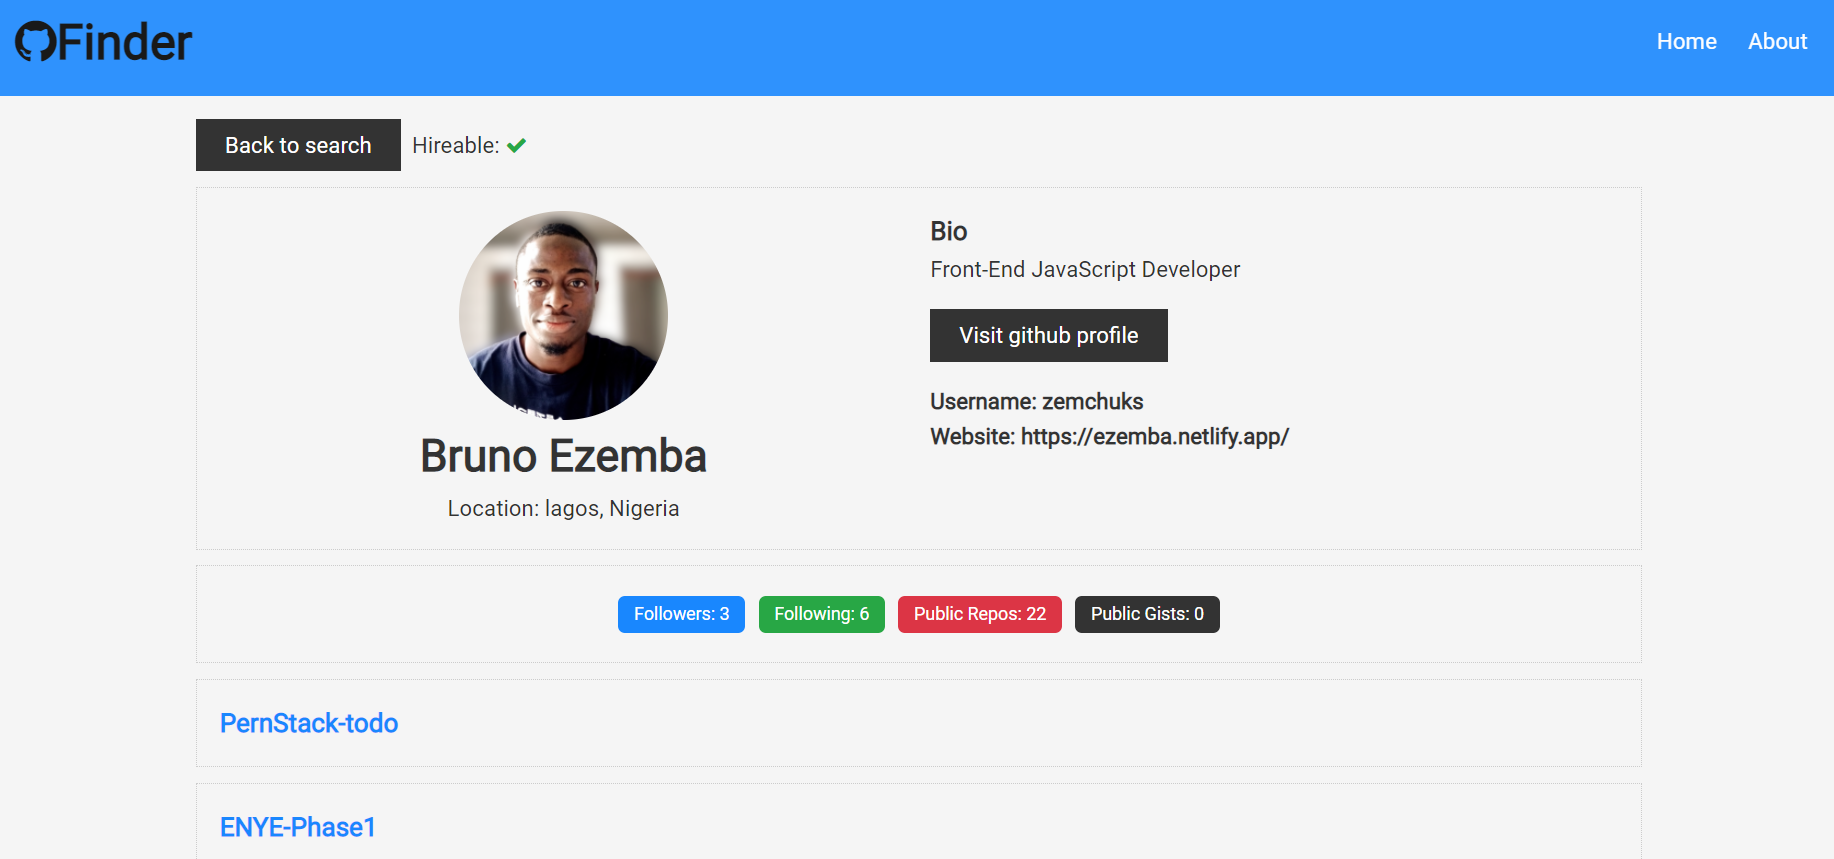The height and width of the screenshot is (859, 1834).
Task: Click the blue Followers: 3 badge
Action: (x=681, y=614)
